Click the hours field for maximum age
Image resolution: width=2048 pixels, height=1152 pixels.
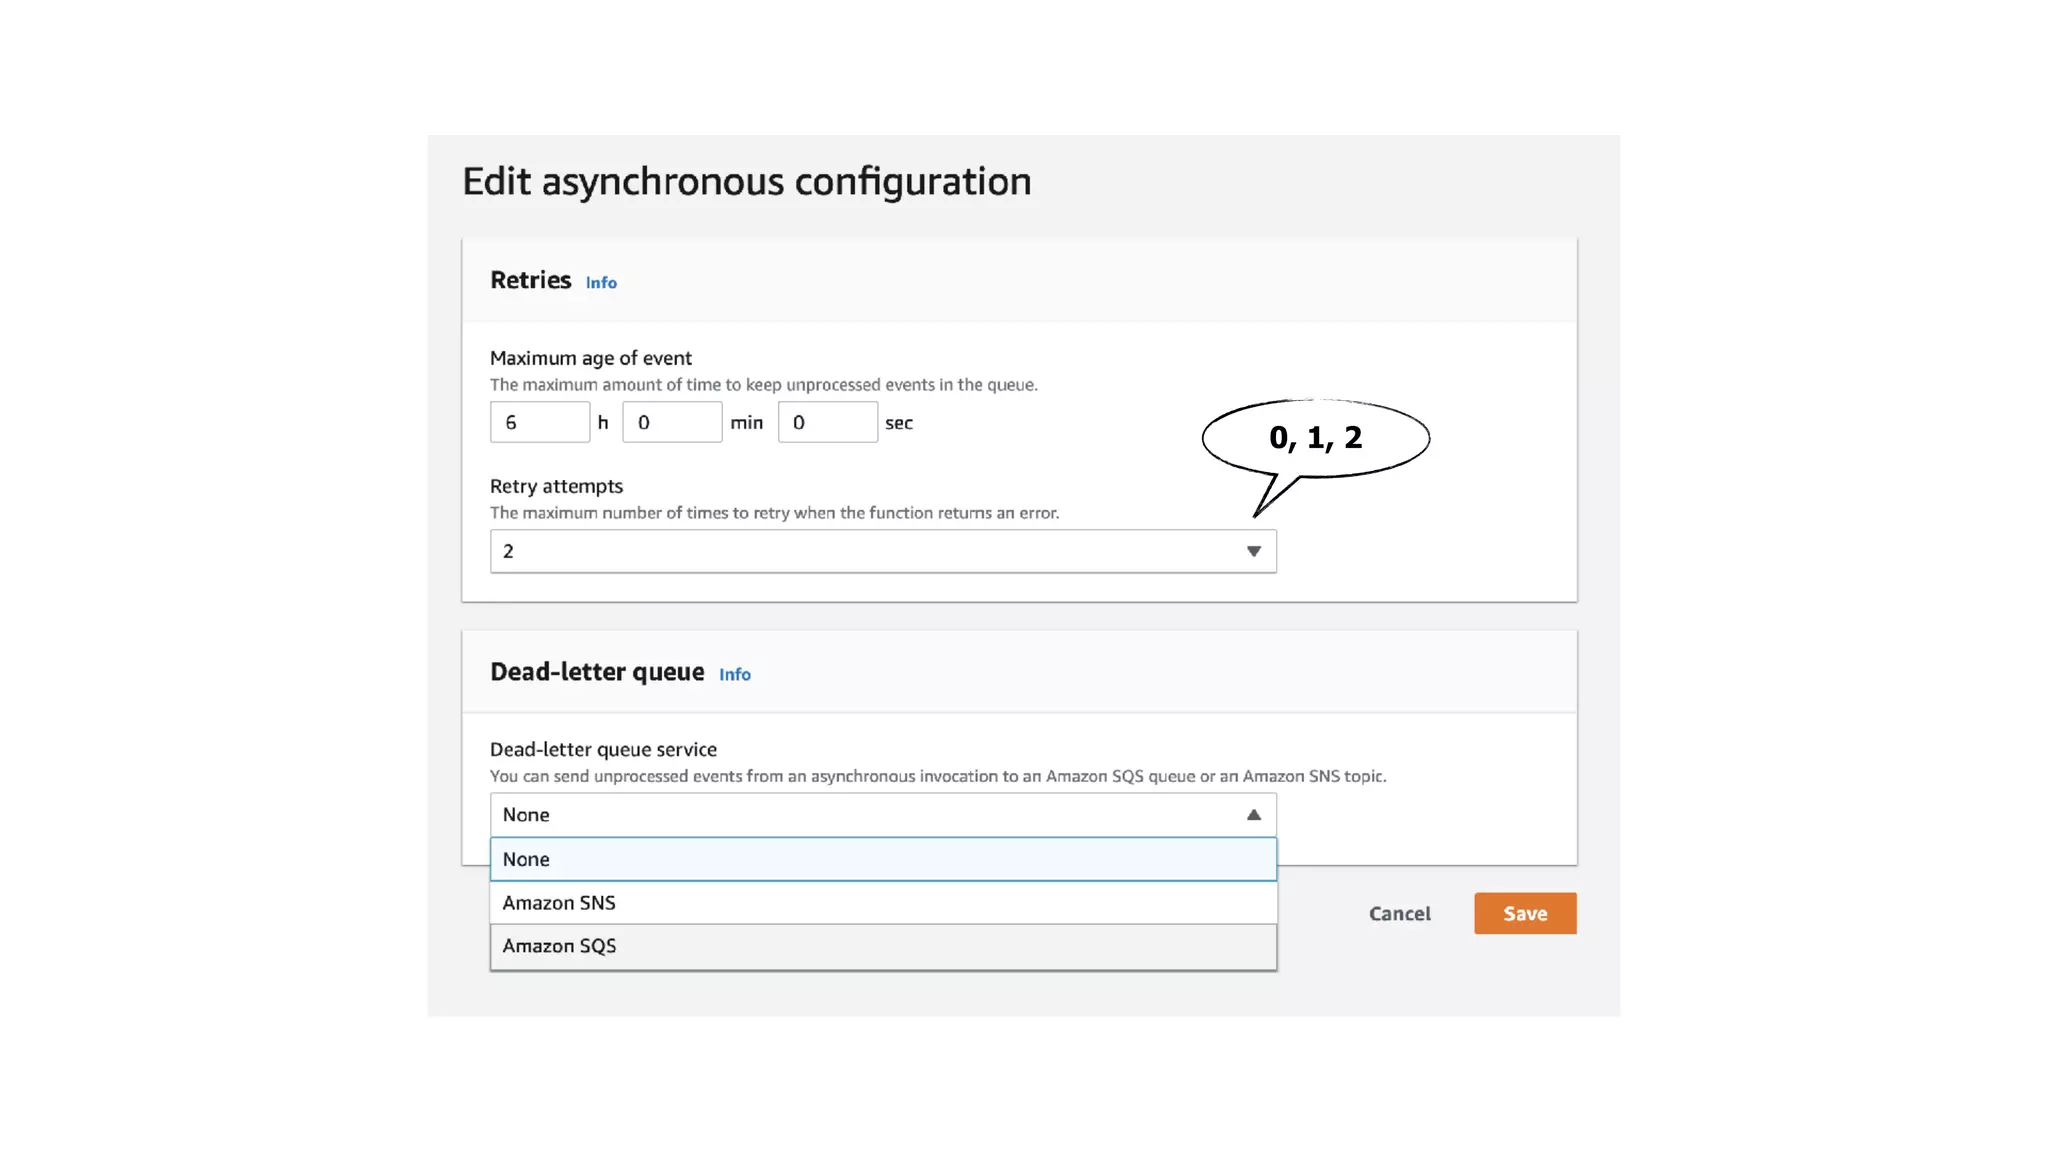[539, 422]
